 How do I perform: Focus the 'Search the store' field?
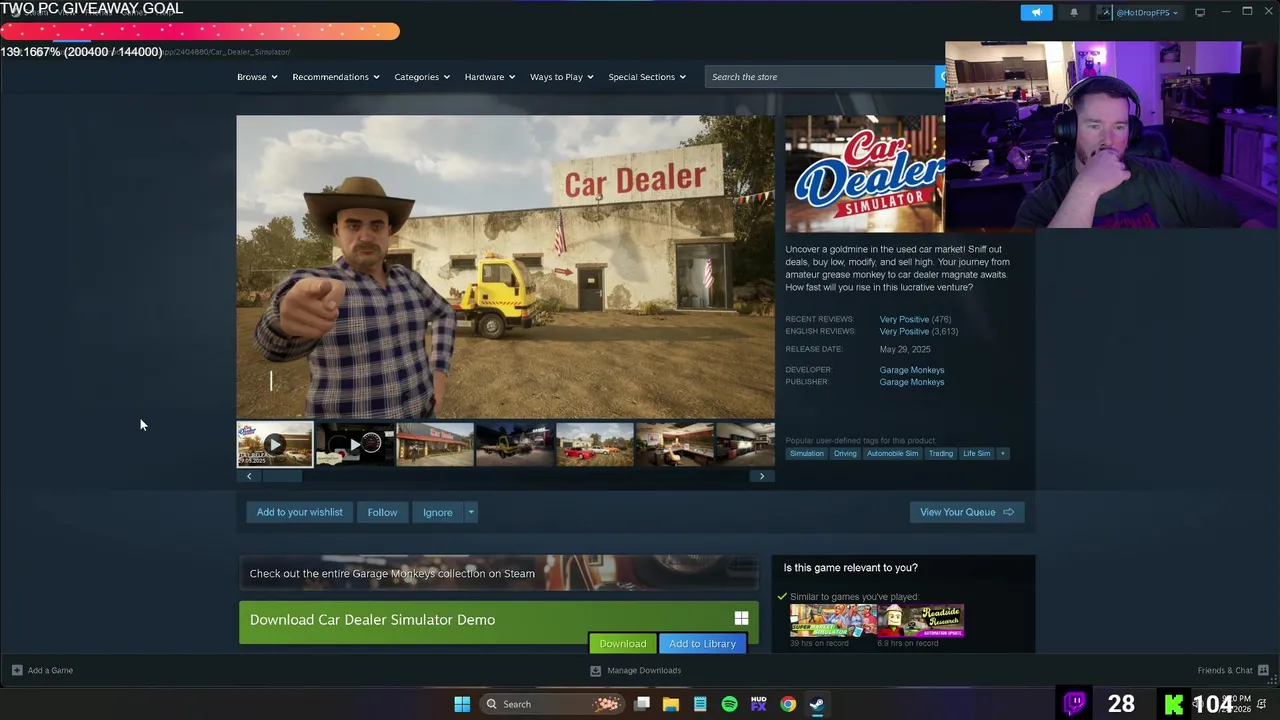(x=820, y=77)
